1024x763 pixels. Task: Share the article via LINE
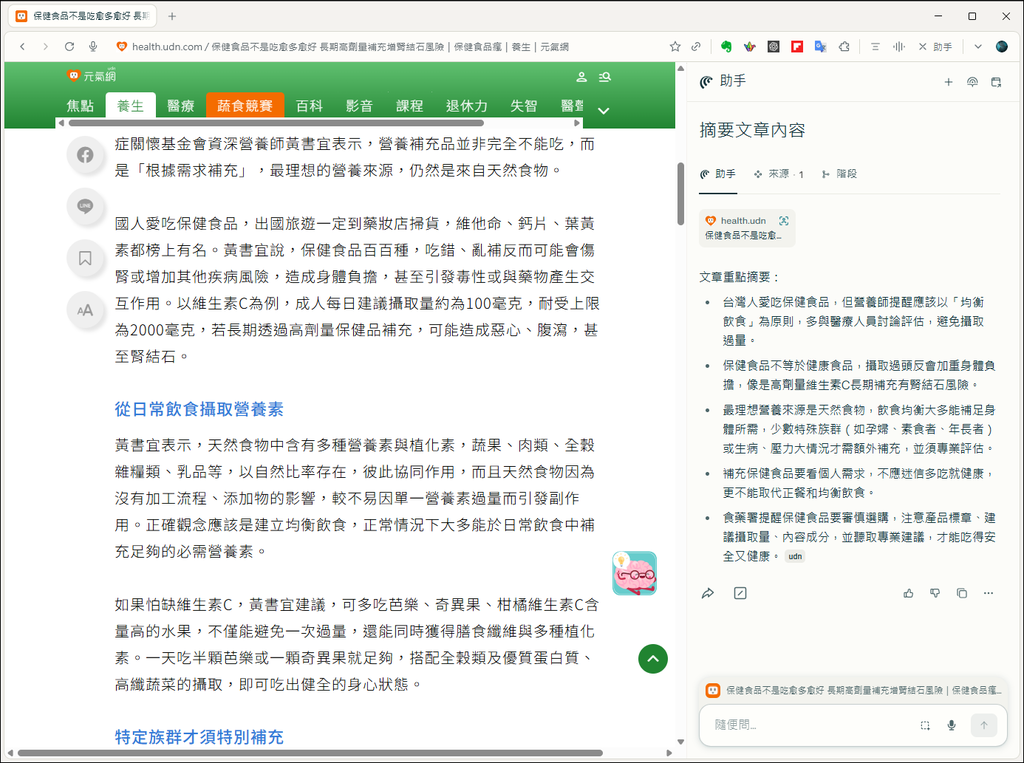coord(85,206)
